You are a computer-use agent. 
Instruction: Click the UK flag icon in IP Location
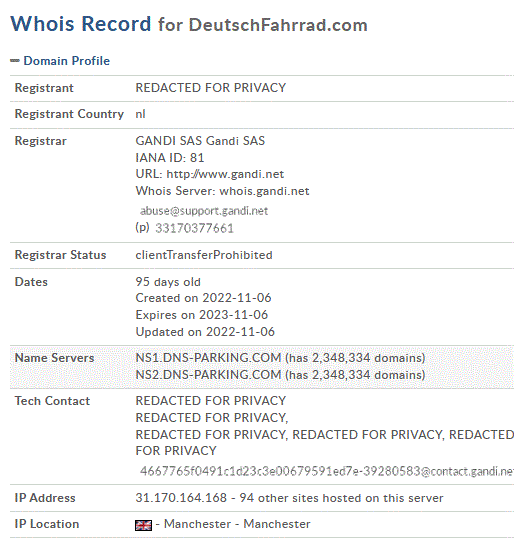point(143,525)
